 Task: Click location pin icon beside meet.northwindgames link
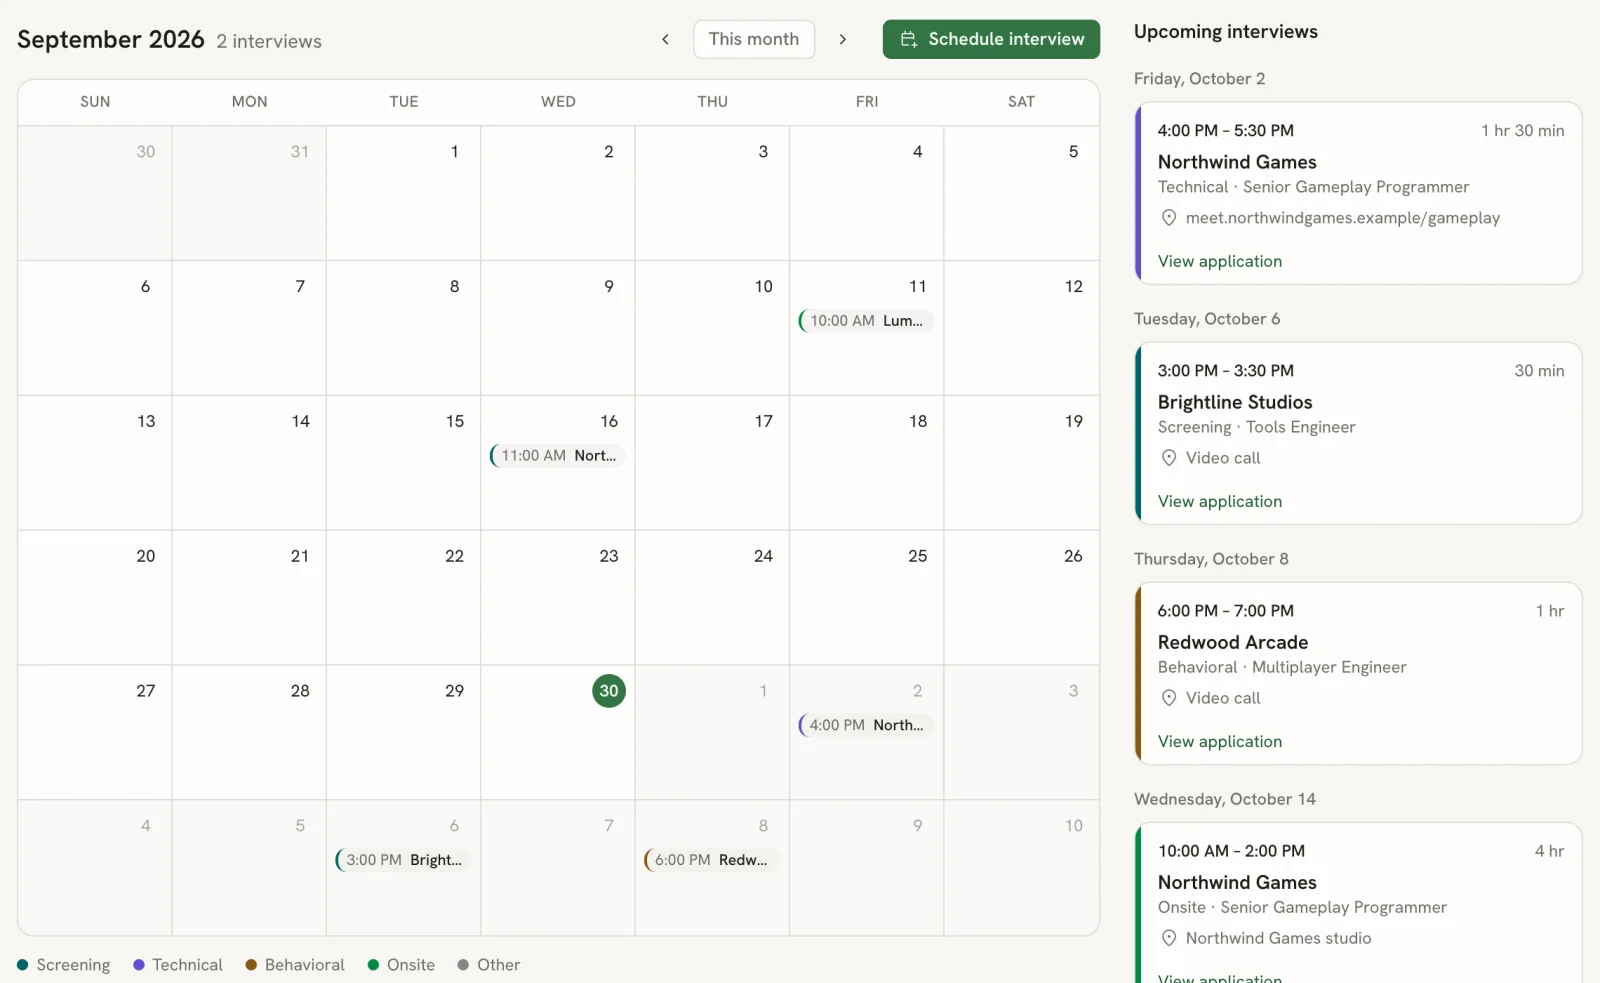[x=1168, y=218]
